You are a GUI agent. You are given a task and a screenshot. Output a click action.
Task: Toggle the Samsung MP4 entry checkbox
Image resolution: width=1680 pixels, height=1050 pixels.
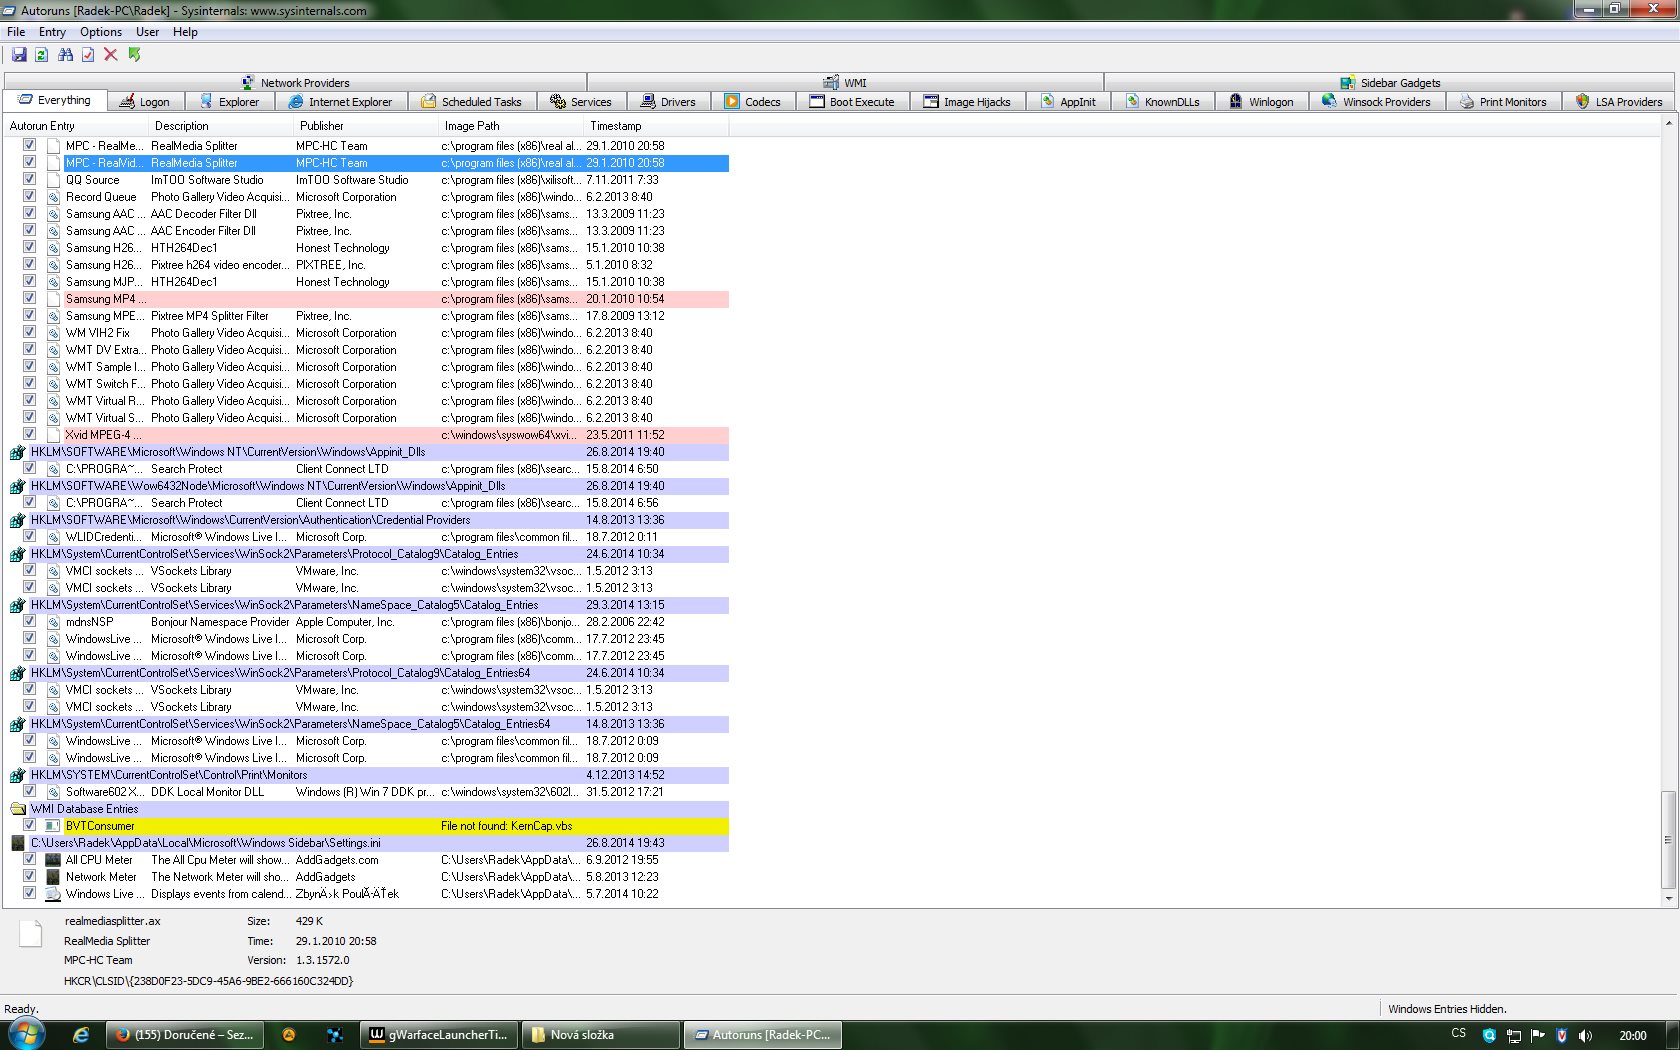tap(30, 299)
